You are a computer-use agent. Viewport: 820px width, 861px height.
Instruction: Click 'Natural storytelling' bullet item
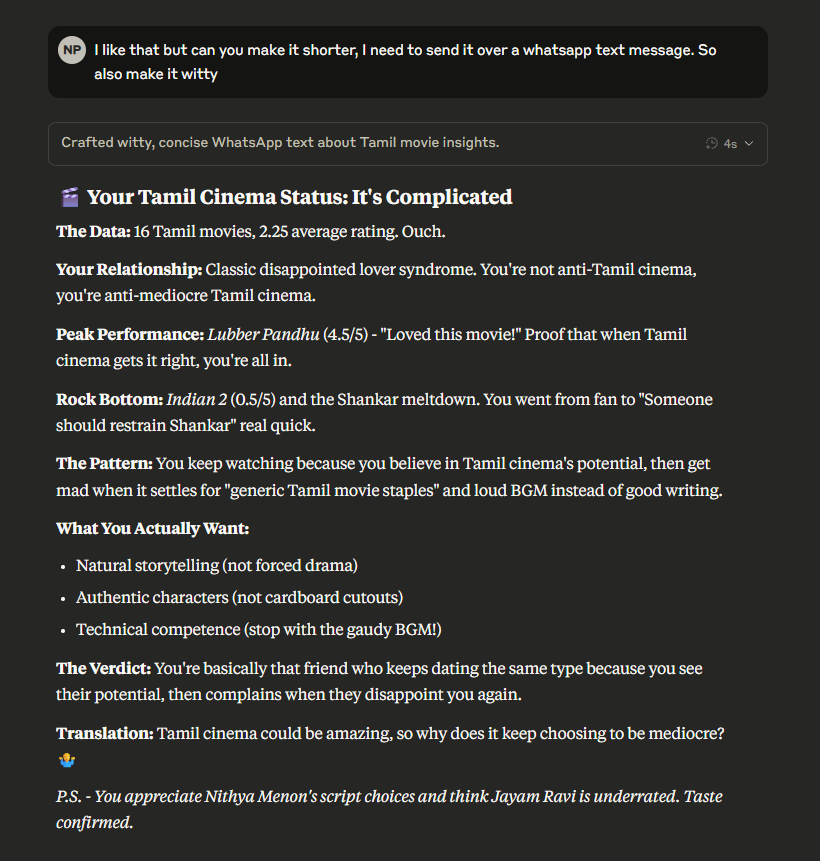217,566
